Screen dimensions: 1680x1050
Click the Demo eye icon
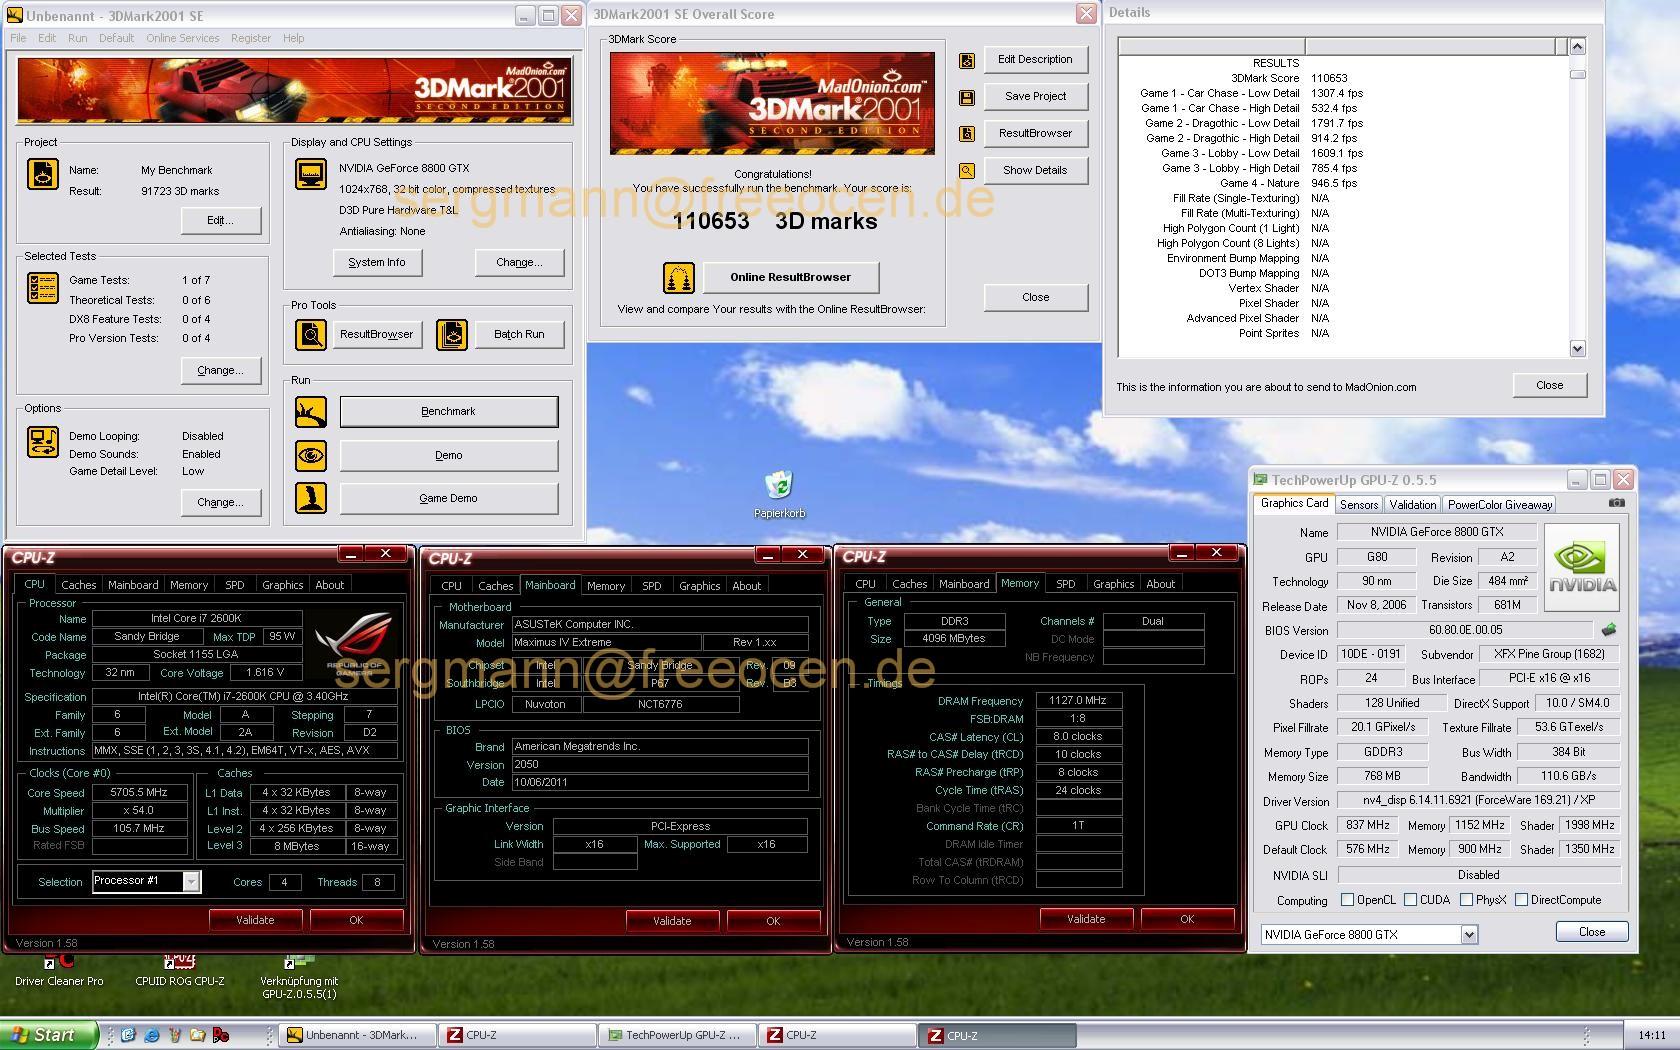coord(311,455)
